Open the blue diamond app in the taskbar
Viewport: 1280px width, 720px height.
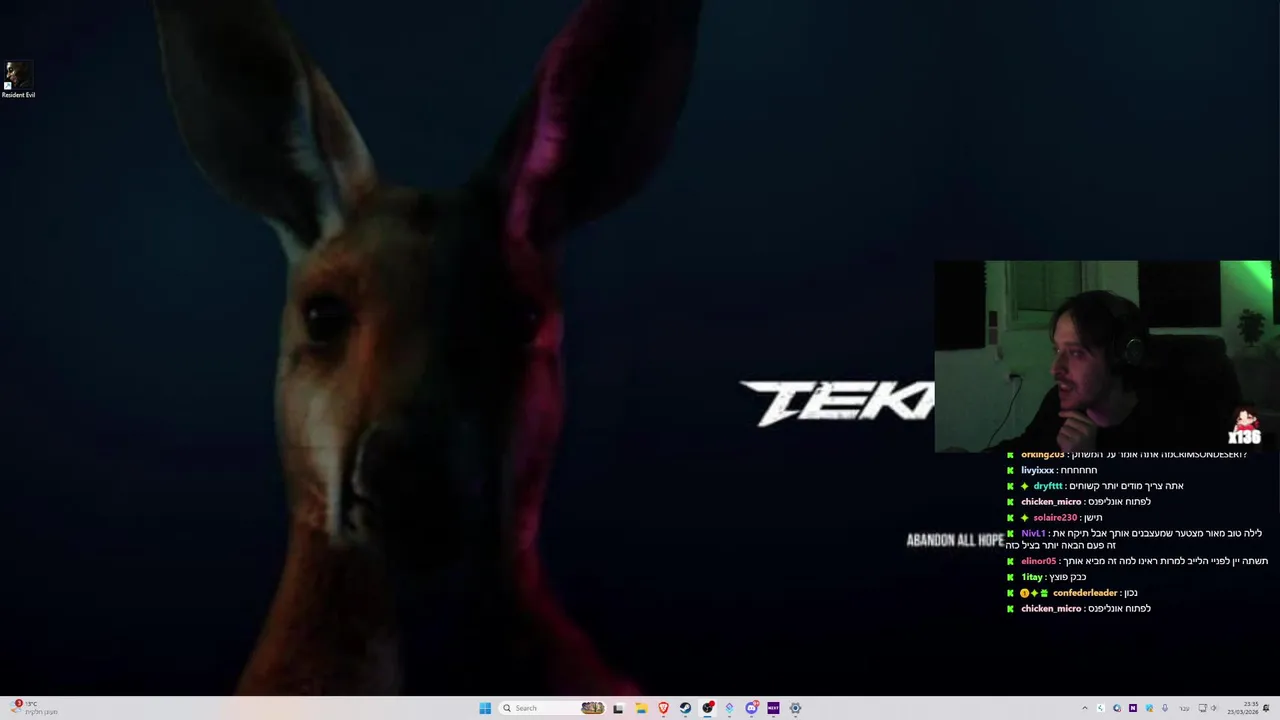point(729,708)
